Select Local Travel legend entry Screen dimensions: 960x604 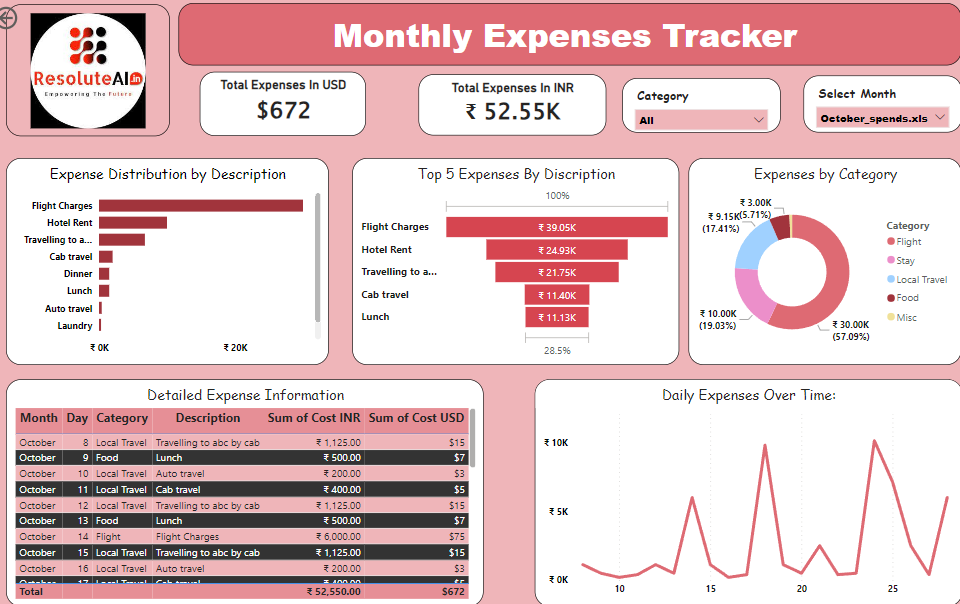(920, 280)
